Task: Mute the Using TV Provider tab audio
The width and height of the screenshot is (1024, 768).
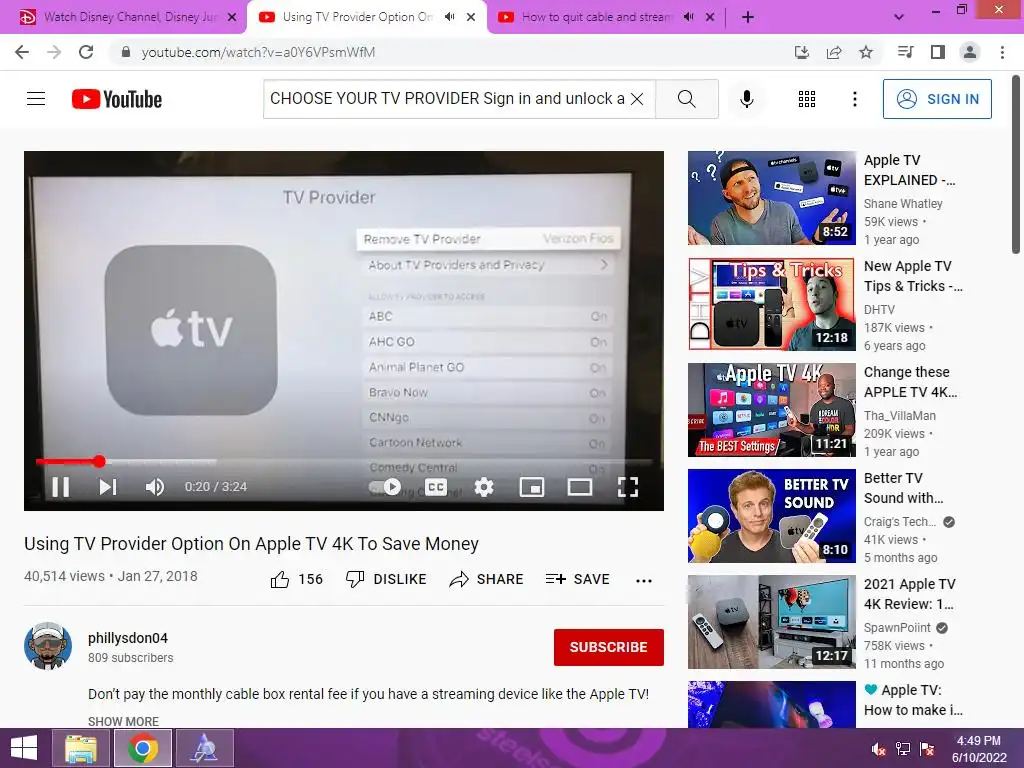Action: pyautogui.click(x=449, y=17)
